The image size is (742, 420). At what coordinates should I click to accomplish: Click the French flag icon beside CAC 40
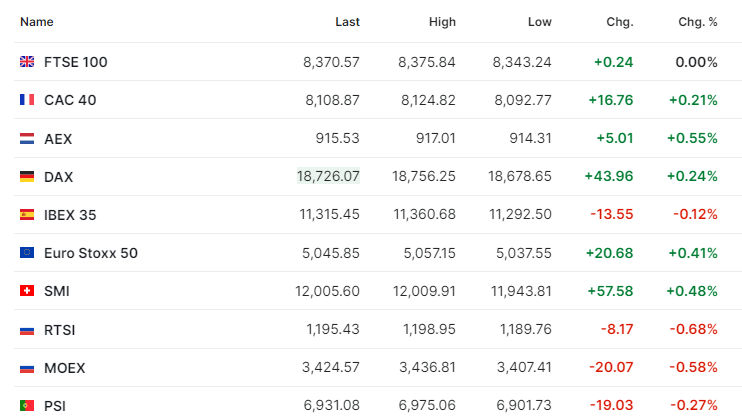(27, 99)
